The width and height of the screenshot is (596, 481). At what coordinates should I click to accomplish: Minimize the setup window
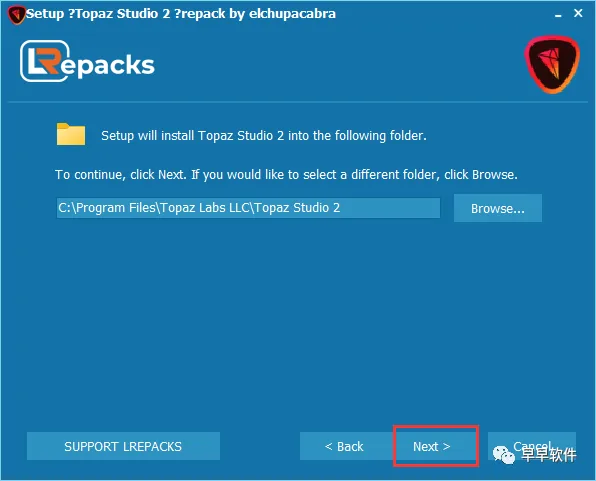(x=558, y=15)
